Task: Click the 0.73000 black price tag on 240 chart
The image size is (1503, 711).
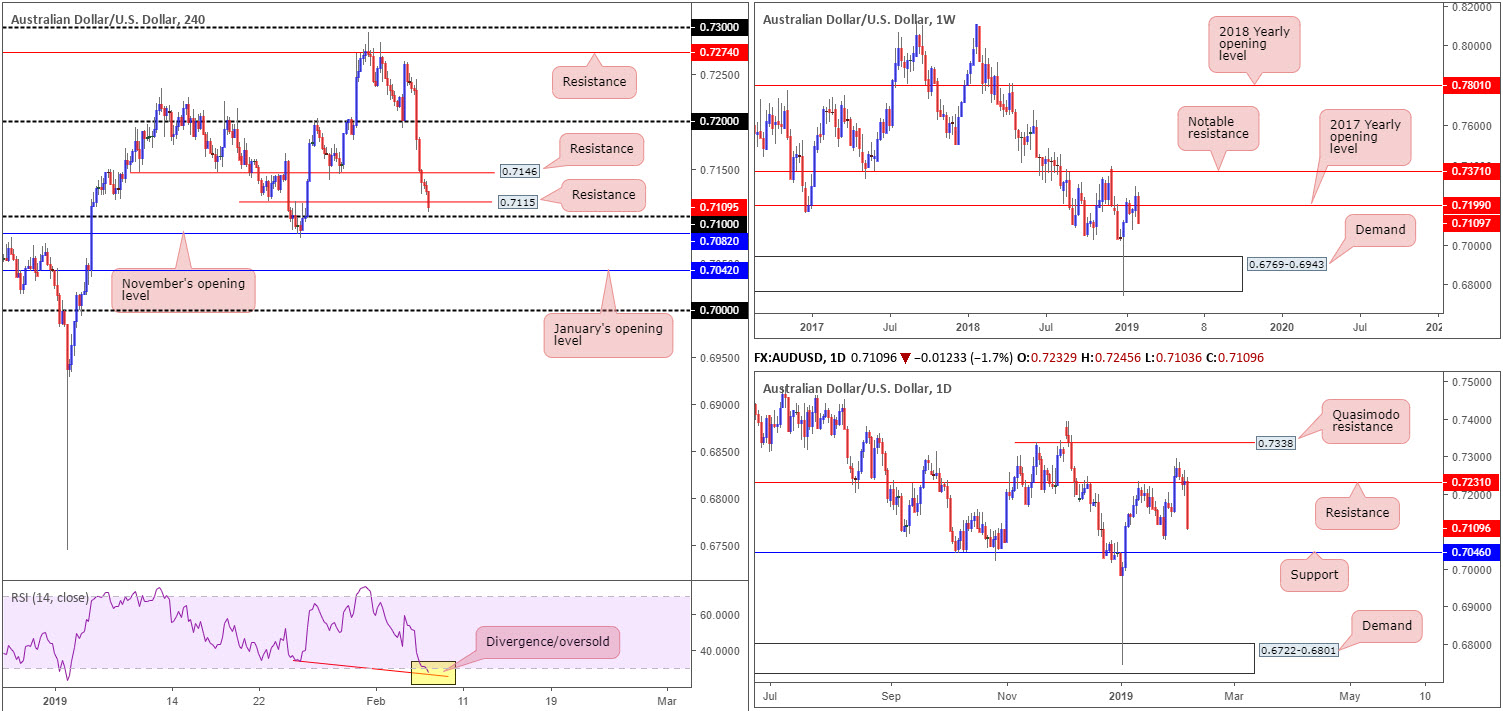Action: [x=718, y=26]
